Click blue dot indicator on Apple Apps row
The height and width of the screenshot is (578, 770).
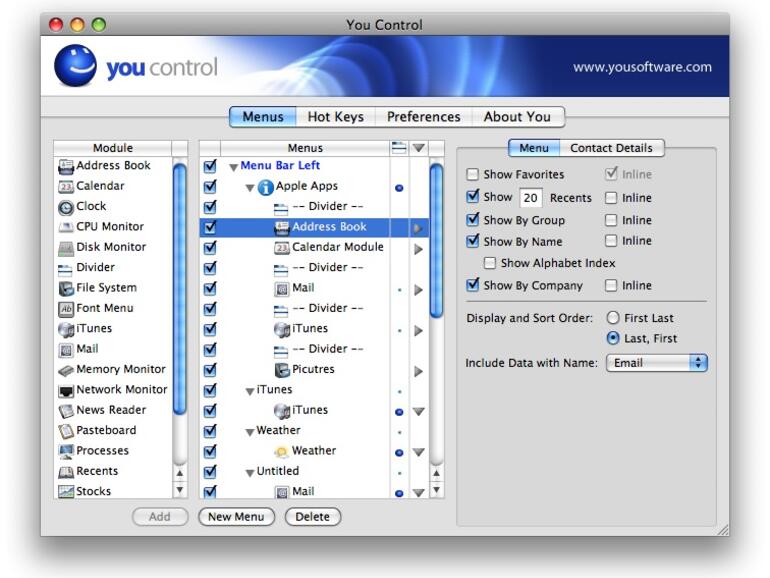pos(399,188)
